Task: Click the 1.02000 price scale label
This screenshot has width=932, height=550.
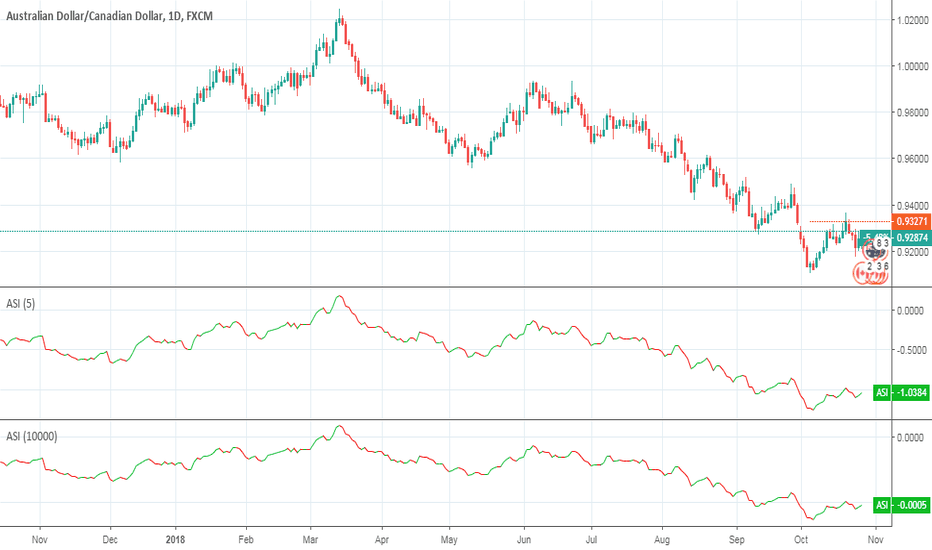Action: click(912, 20)
